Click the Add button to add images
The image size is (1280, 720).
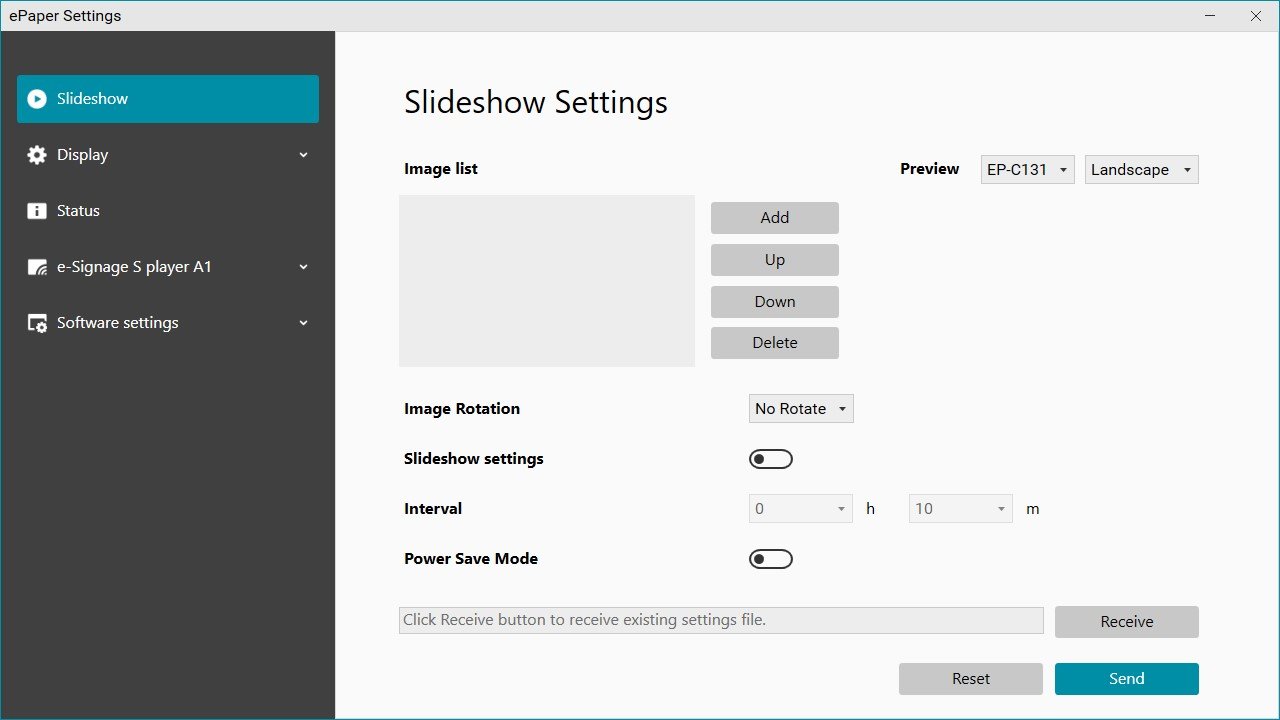pos(774,217)
